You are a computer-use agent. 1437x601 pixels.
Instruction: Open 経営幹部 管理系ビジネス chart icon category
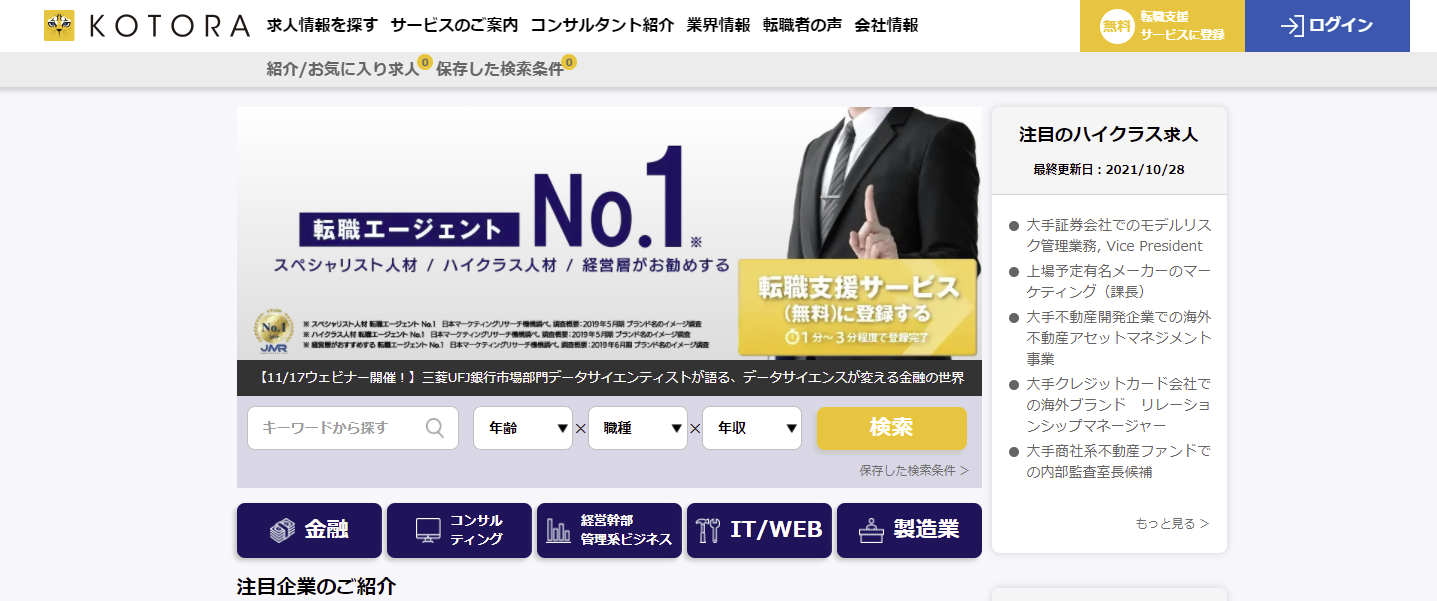[609, 530]
